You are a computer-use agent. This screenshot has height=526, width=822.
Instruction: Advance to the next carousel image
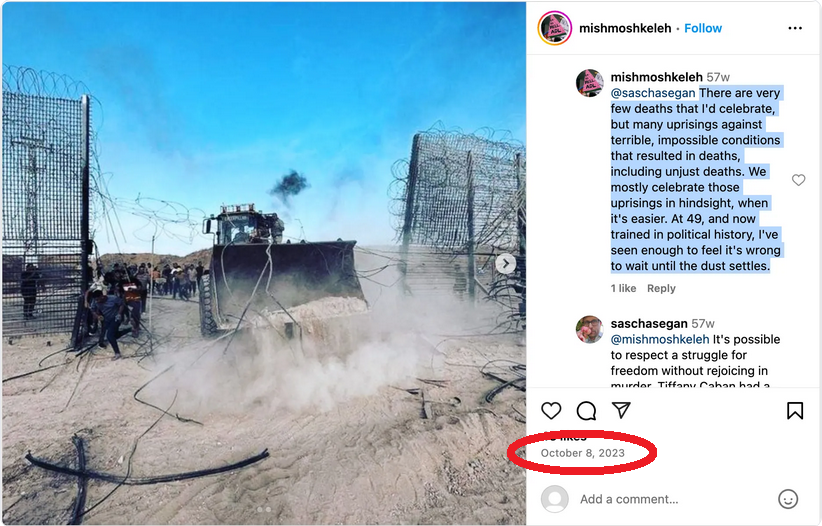[506, 263]
